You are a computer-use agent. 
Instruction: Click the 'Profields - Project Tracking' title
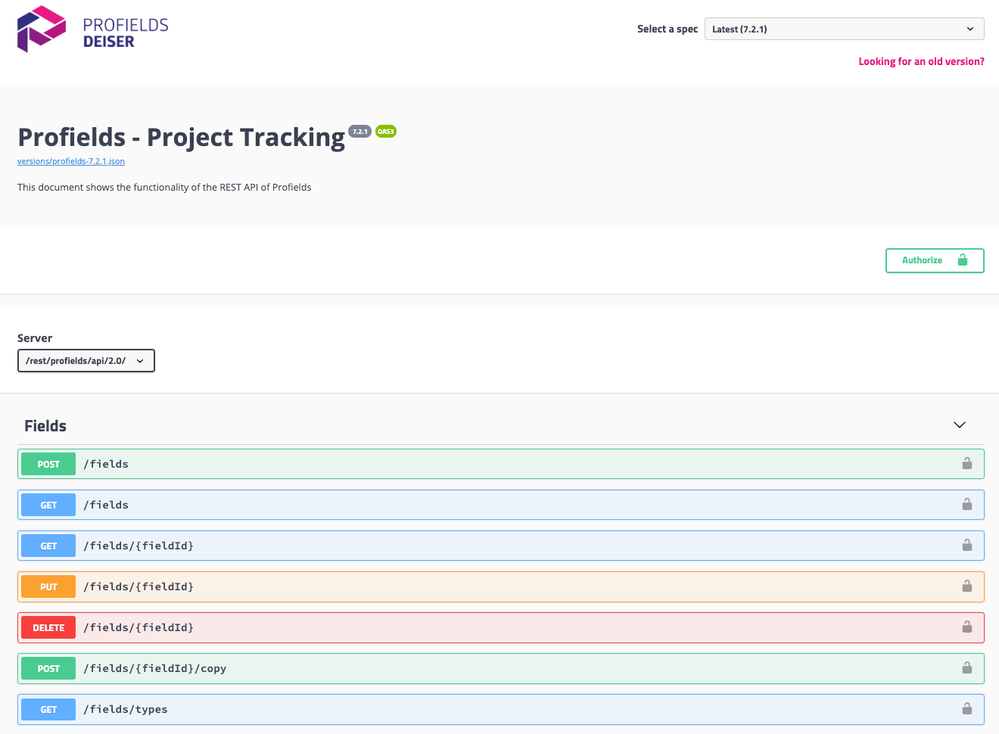pyautogui.click(x=181, y=137)
